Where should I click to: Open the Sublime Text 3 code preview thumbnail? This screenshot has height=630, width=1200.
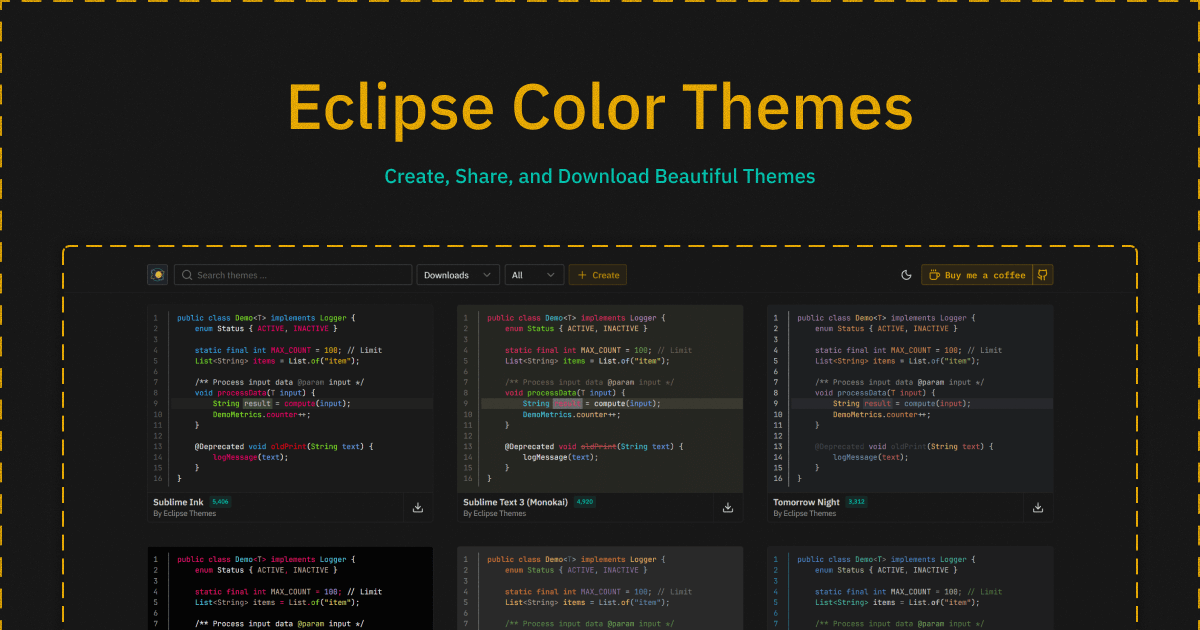pyautogui.click(x=600, y=395)
